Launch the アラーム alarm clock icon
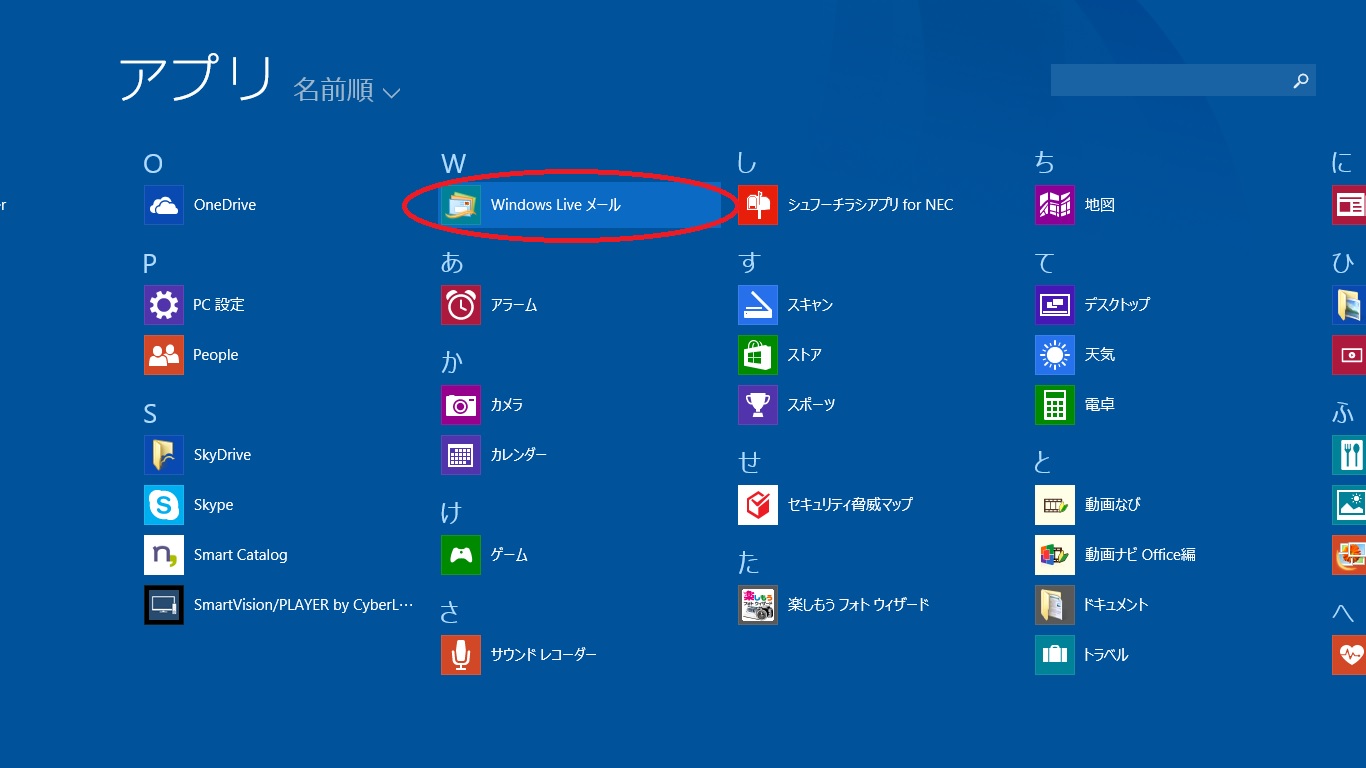Image resolution: width=1366 pixels, height=768 pixels. [x=461, y=305]
